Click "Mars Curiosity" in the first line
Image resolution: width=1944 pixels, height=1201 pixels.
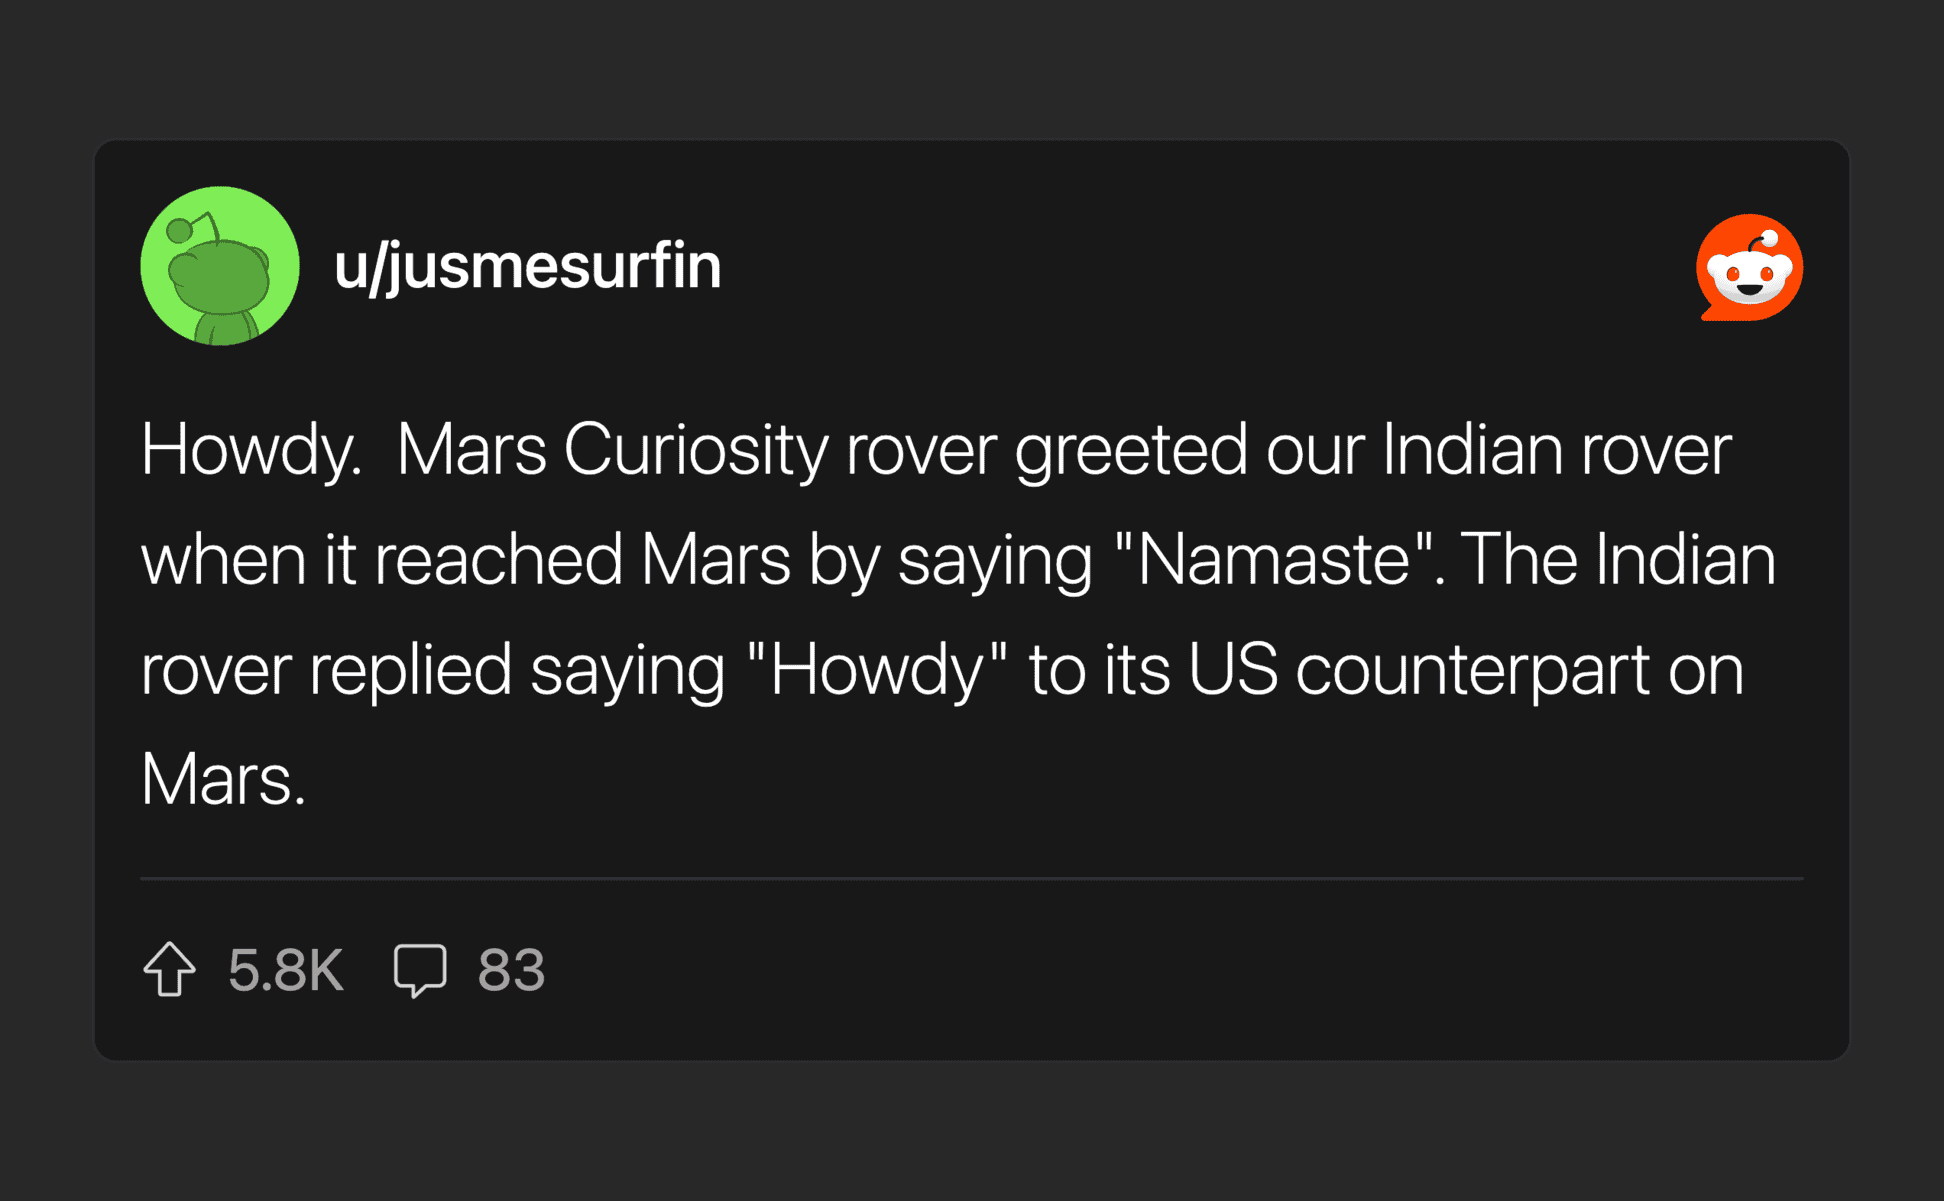pyautogui.click(x=612, y=450)
